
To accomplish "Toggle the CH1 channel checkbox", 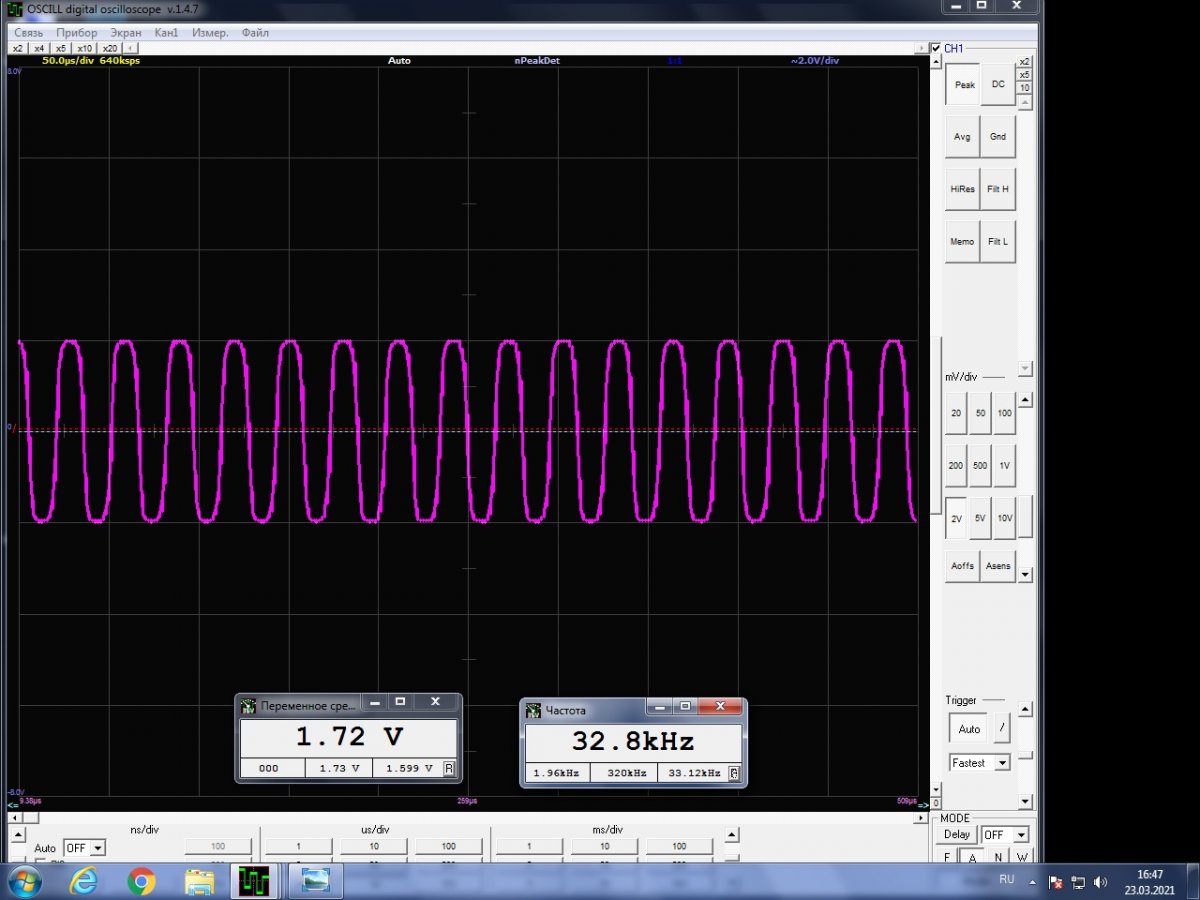I will click(936, 48).
